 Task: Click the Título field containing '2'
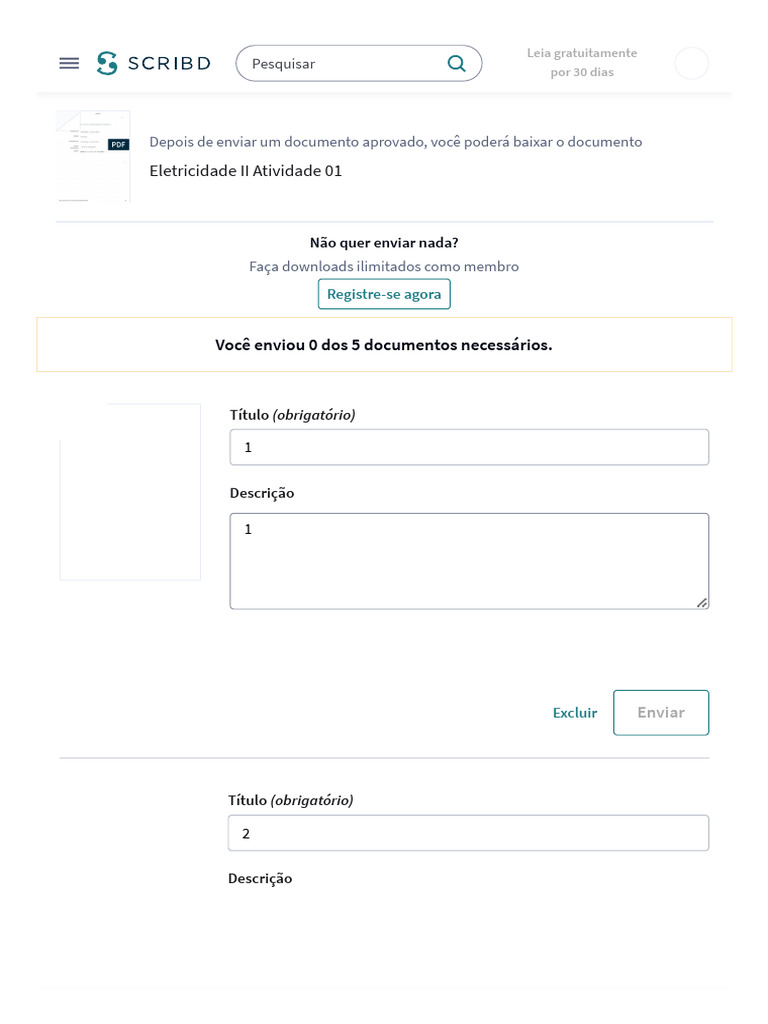pyautogui.click(x=468, y=833)
